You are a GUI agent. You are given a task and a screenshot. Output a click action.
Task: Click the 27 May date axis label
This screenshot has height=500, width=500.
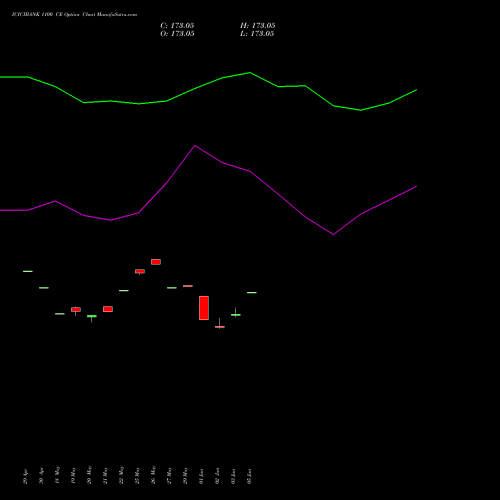(169, 475)
